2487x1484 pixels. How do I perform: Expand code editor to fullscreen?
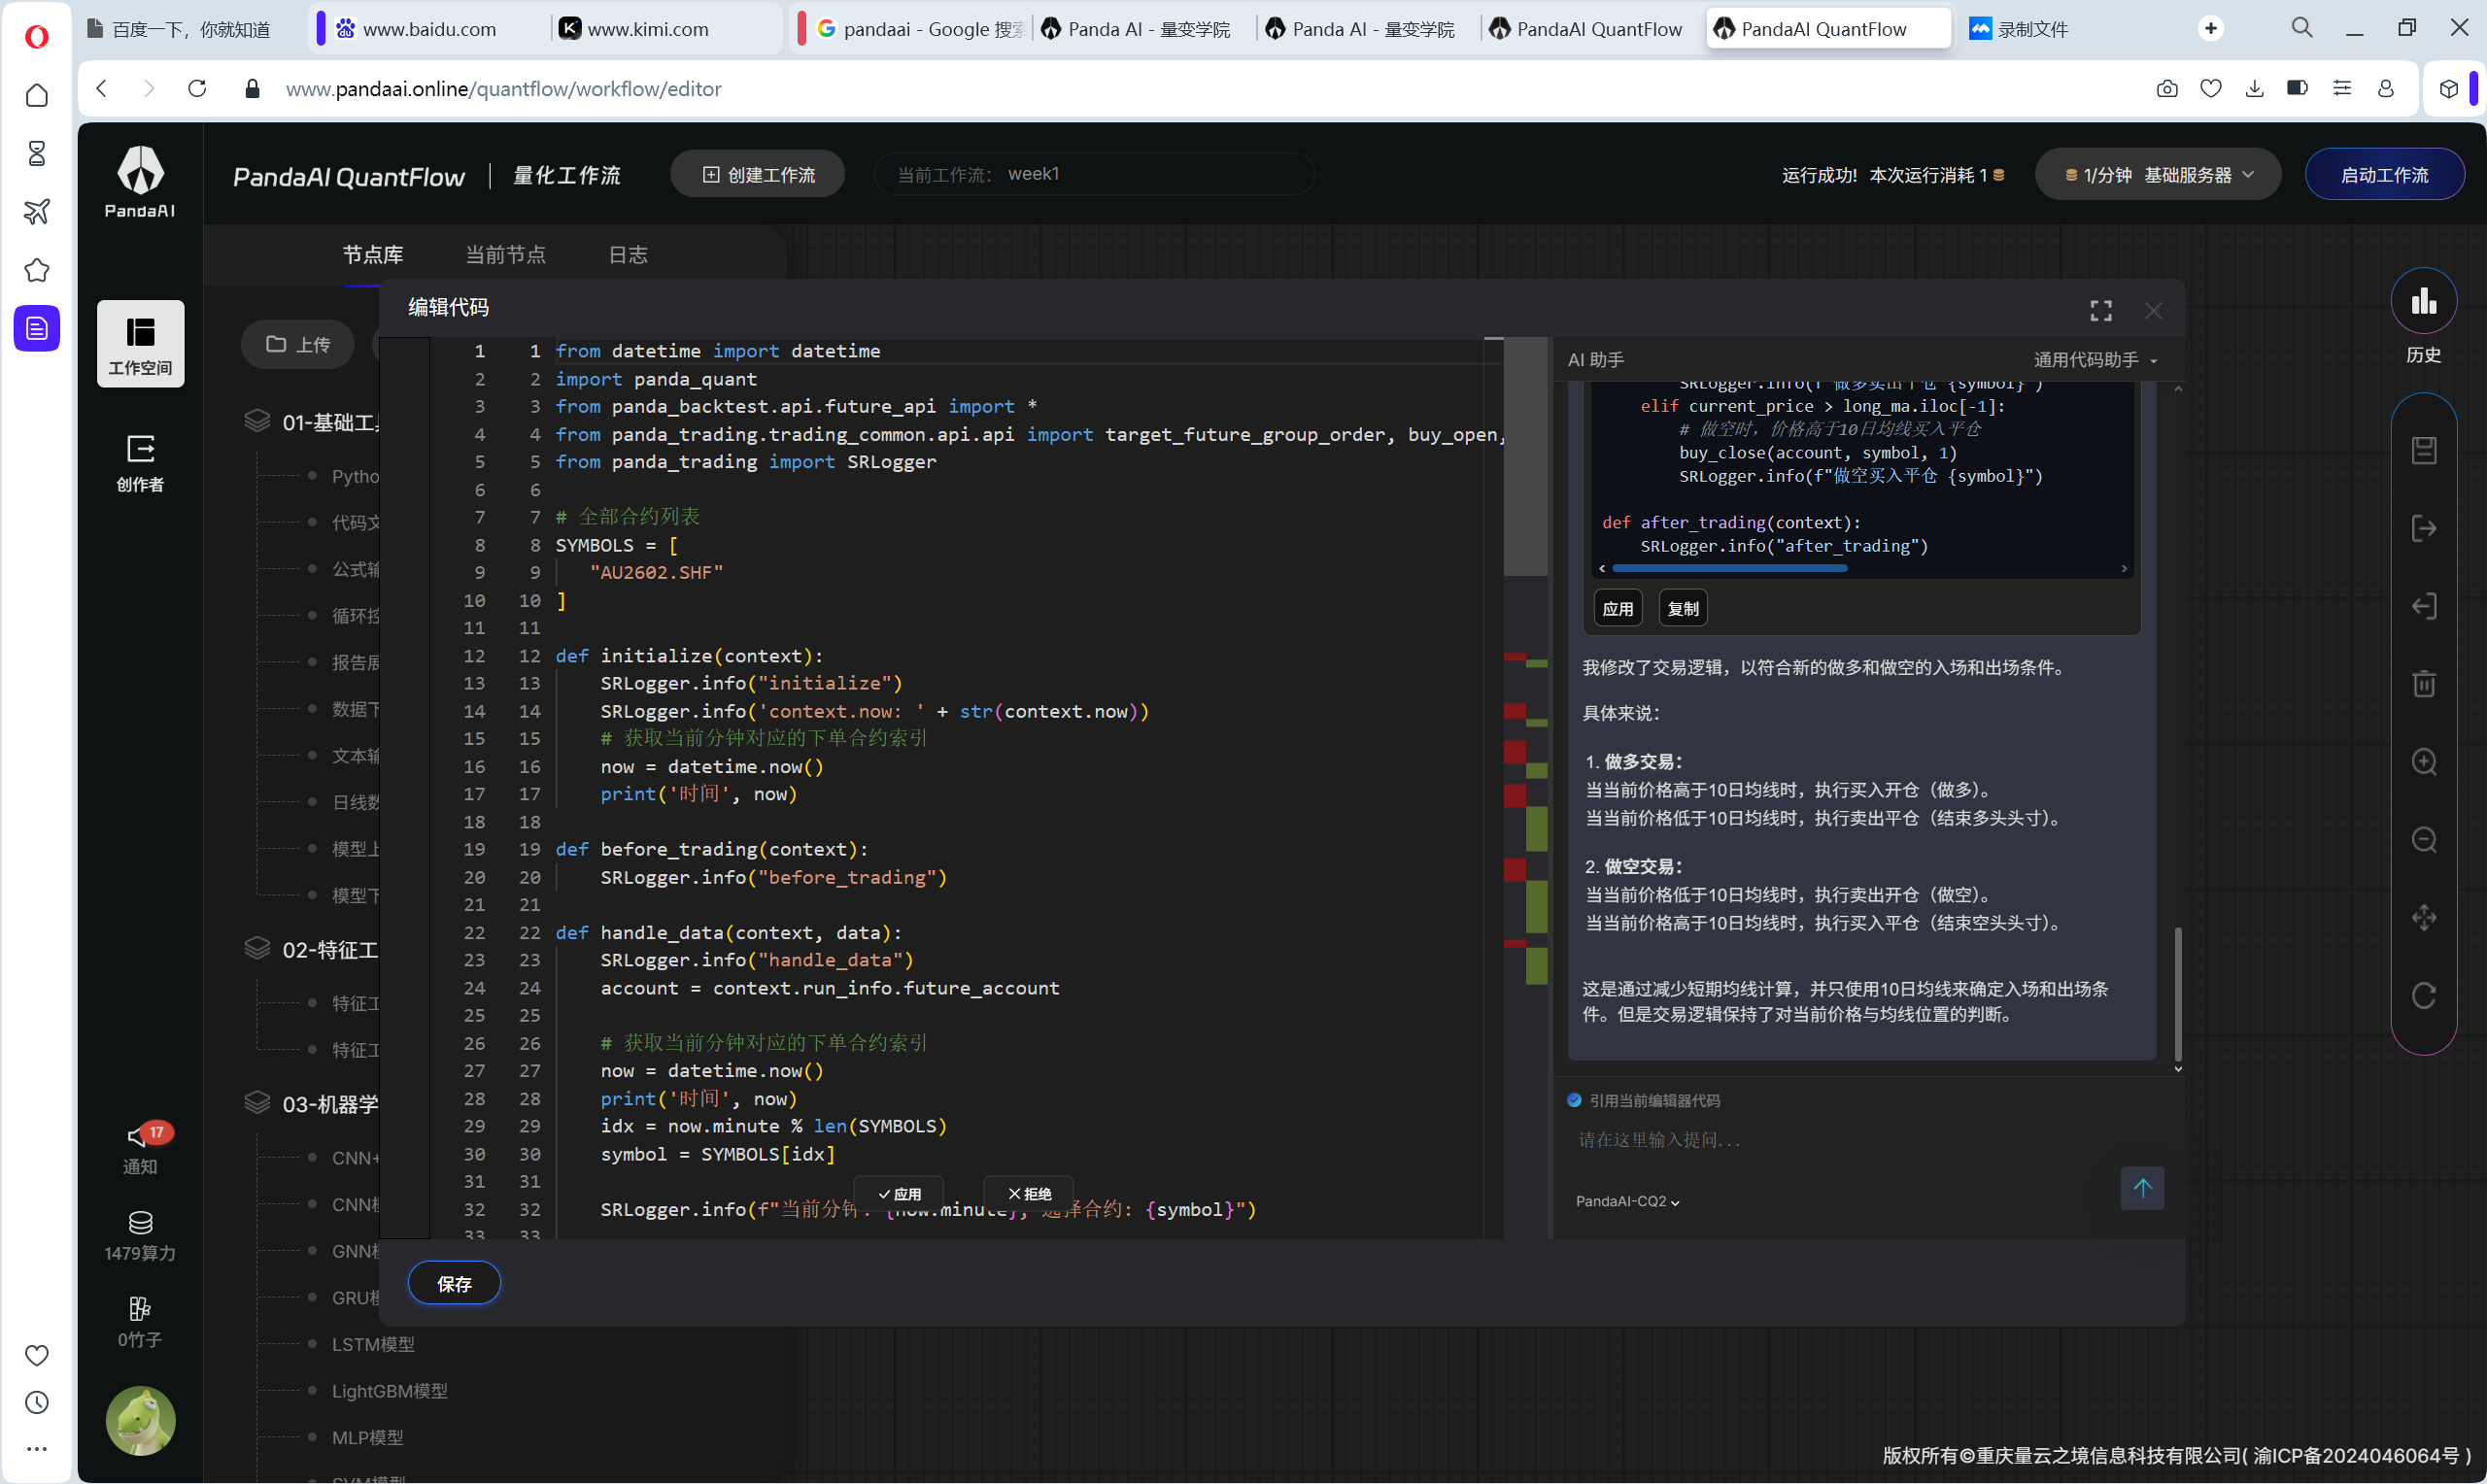(2101, 311)
